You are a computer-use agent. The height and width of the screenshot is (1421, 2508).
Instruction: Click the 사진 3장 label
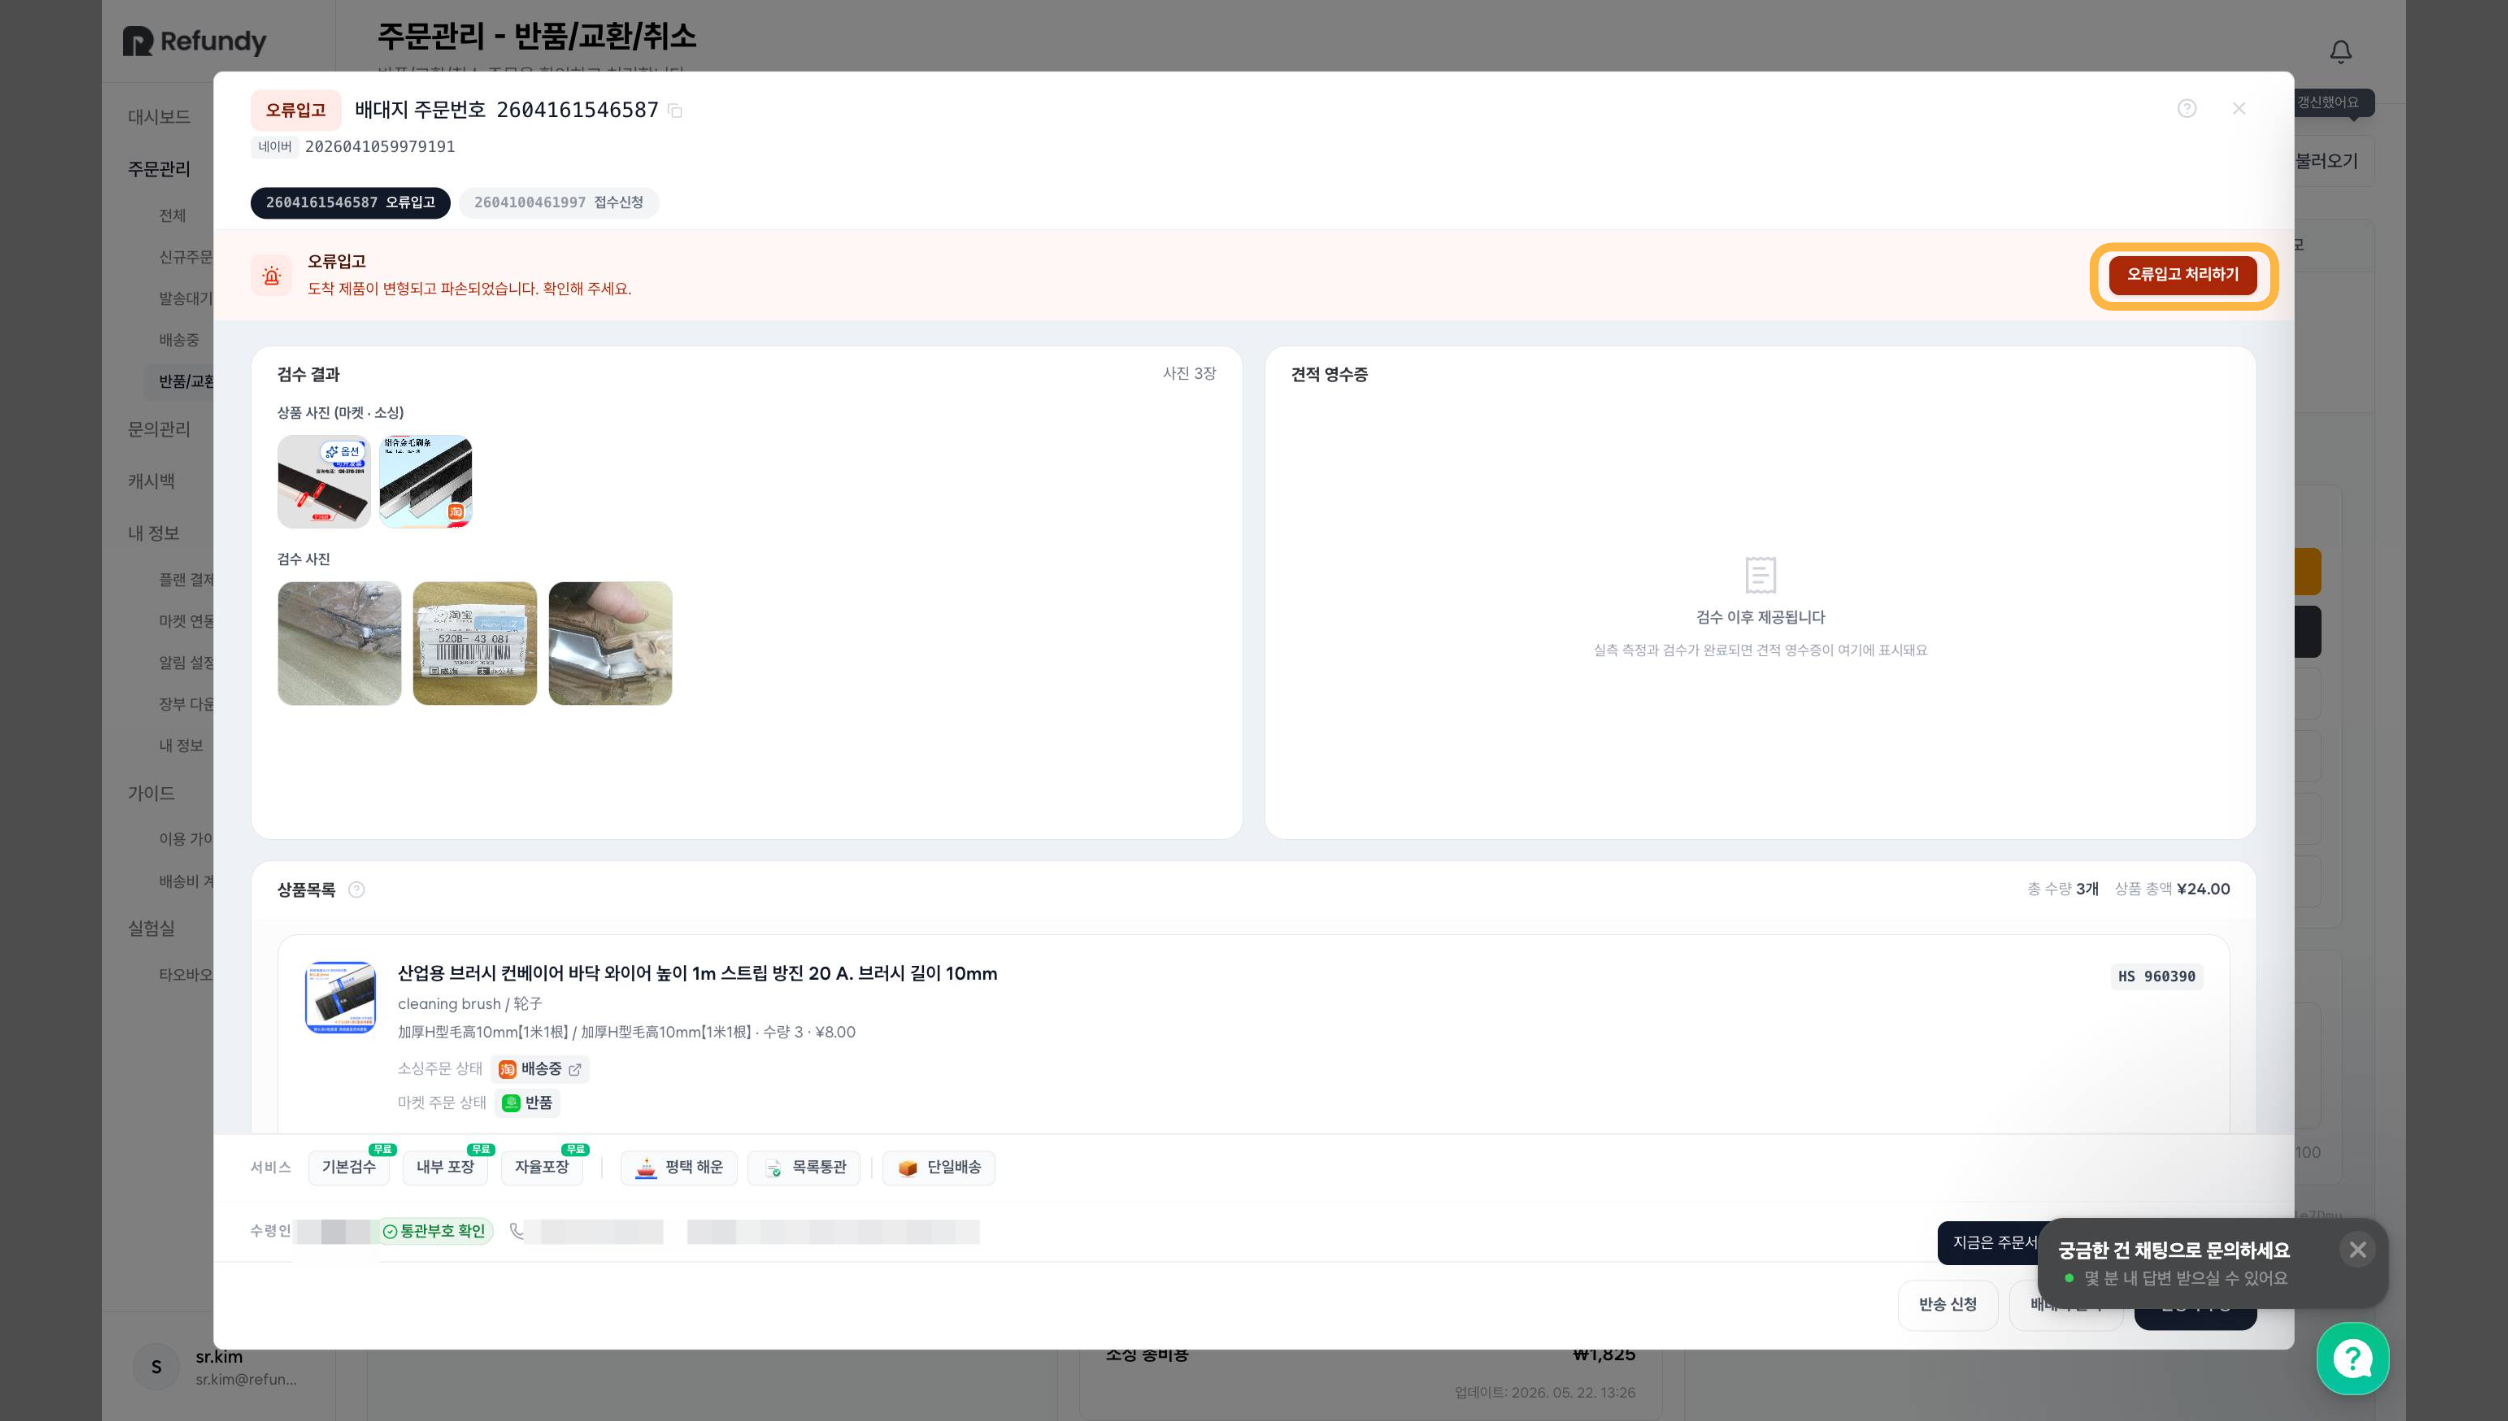click(x=1189, y=374)
